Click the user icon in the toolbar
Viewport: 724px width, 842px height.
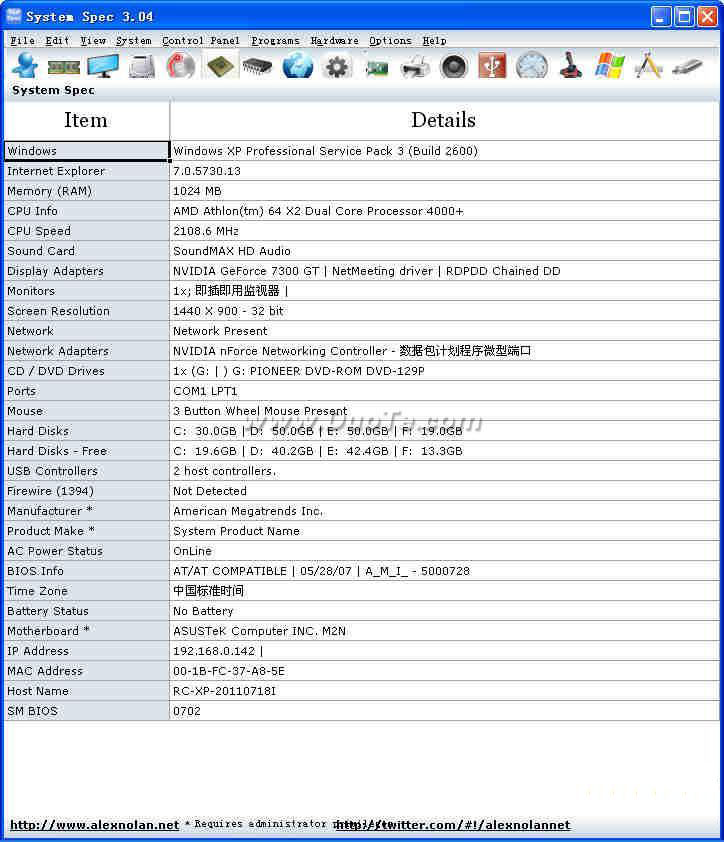[24, 66]
